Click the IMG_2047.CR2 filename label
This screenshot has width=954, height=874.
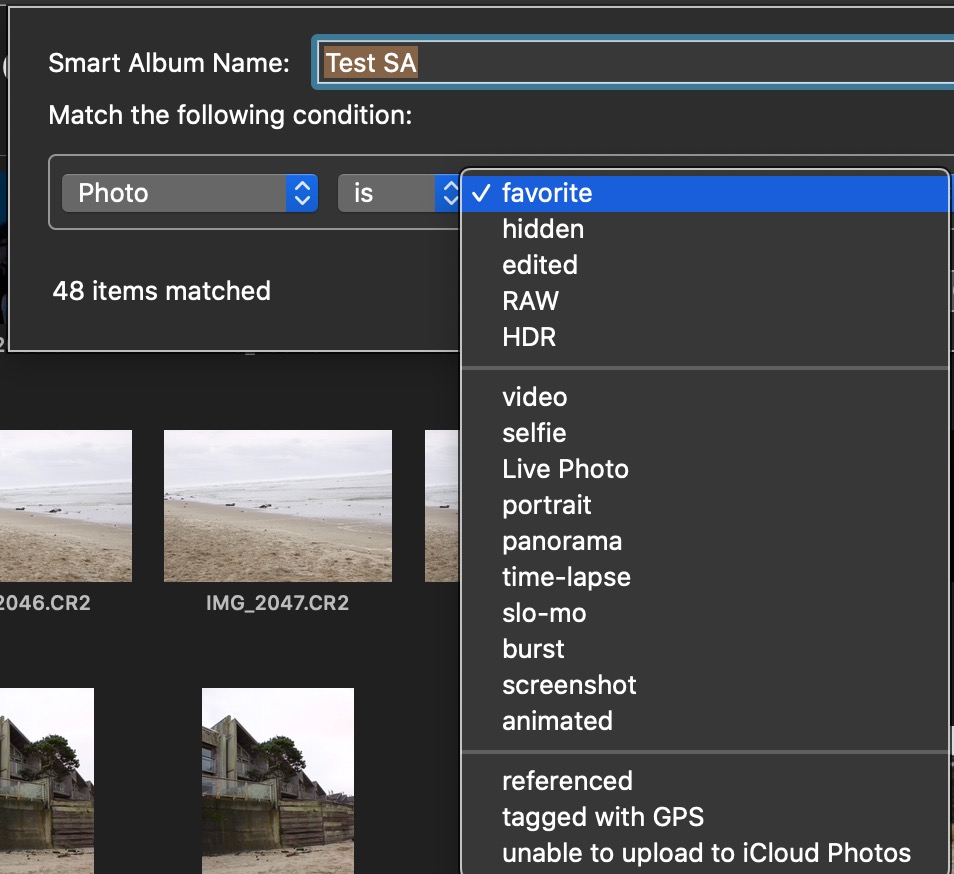coord(277,604)
